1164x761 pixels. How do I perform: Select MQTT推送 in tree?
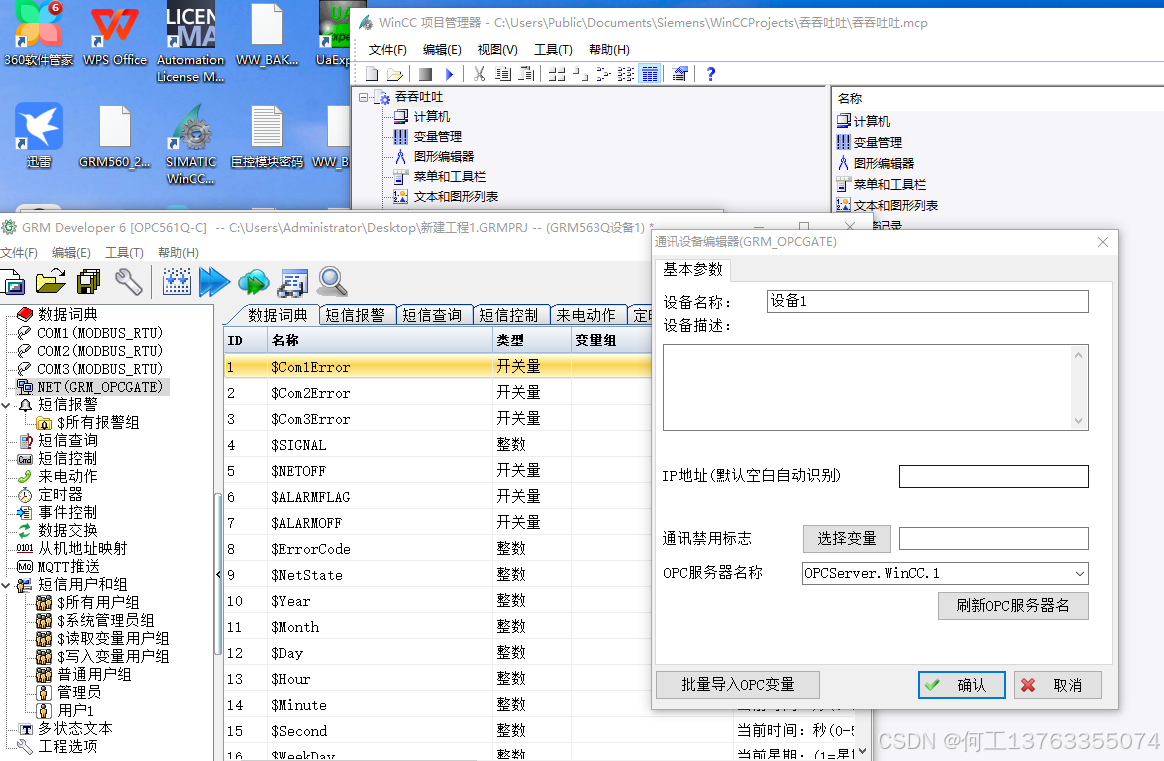[x=69, y=567]
